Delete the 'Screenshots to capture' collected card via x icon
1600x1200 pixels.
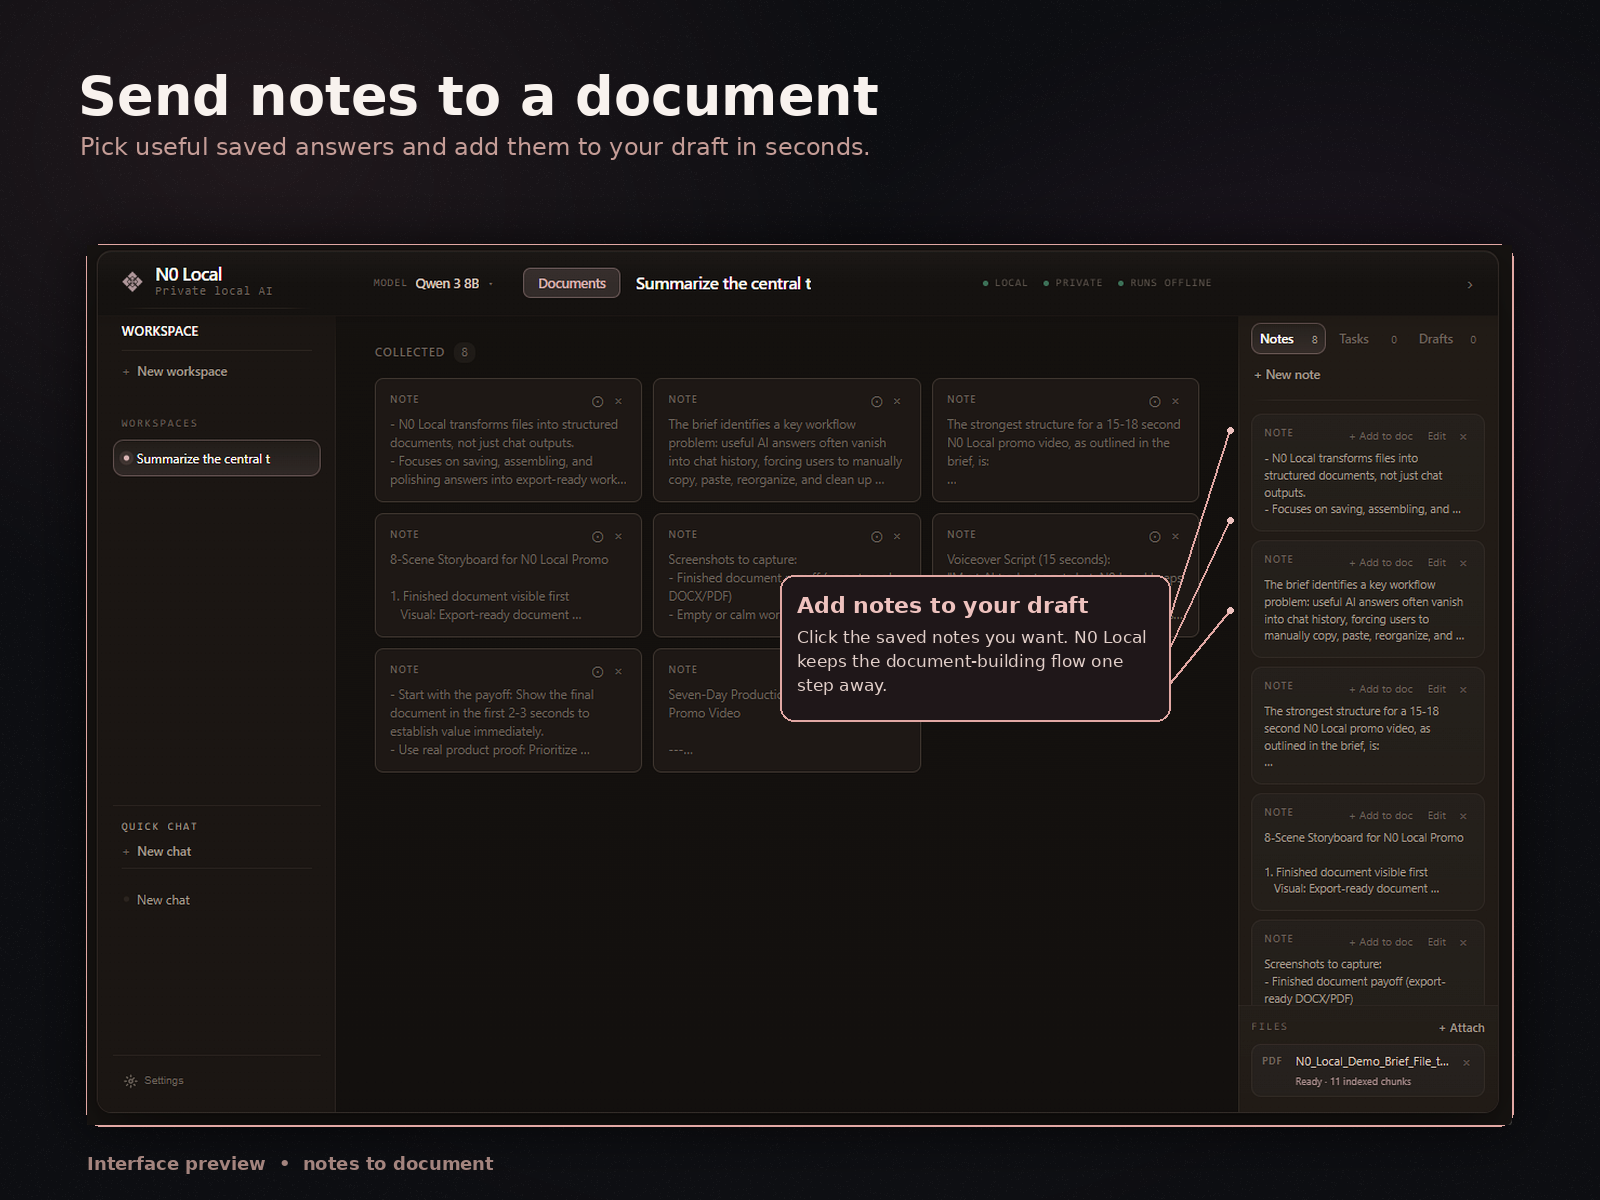point(897,537)
